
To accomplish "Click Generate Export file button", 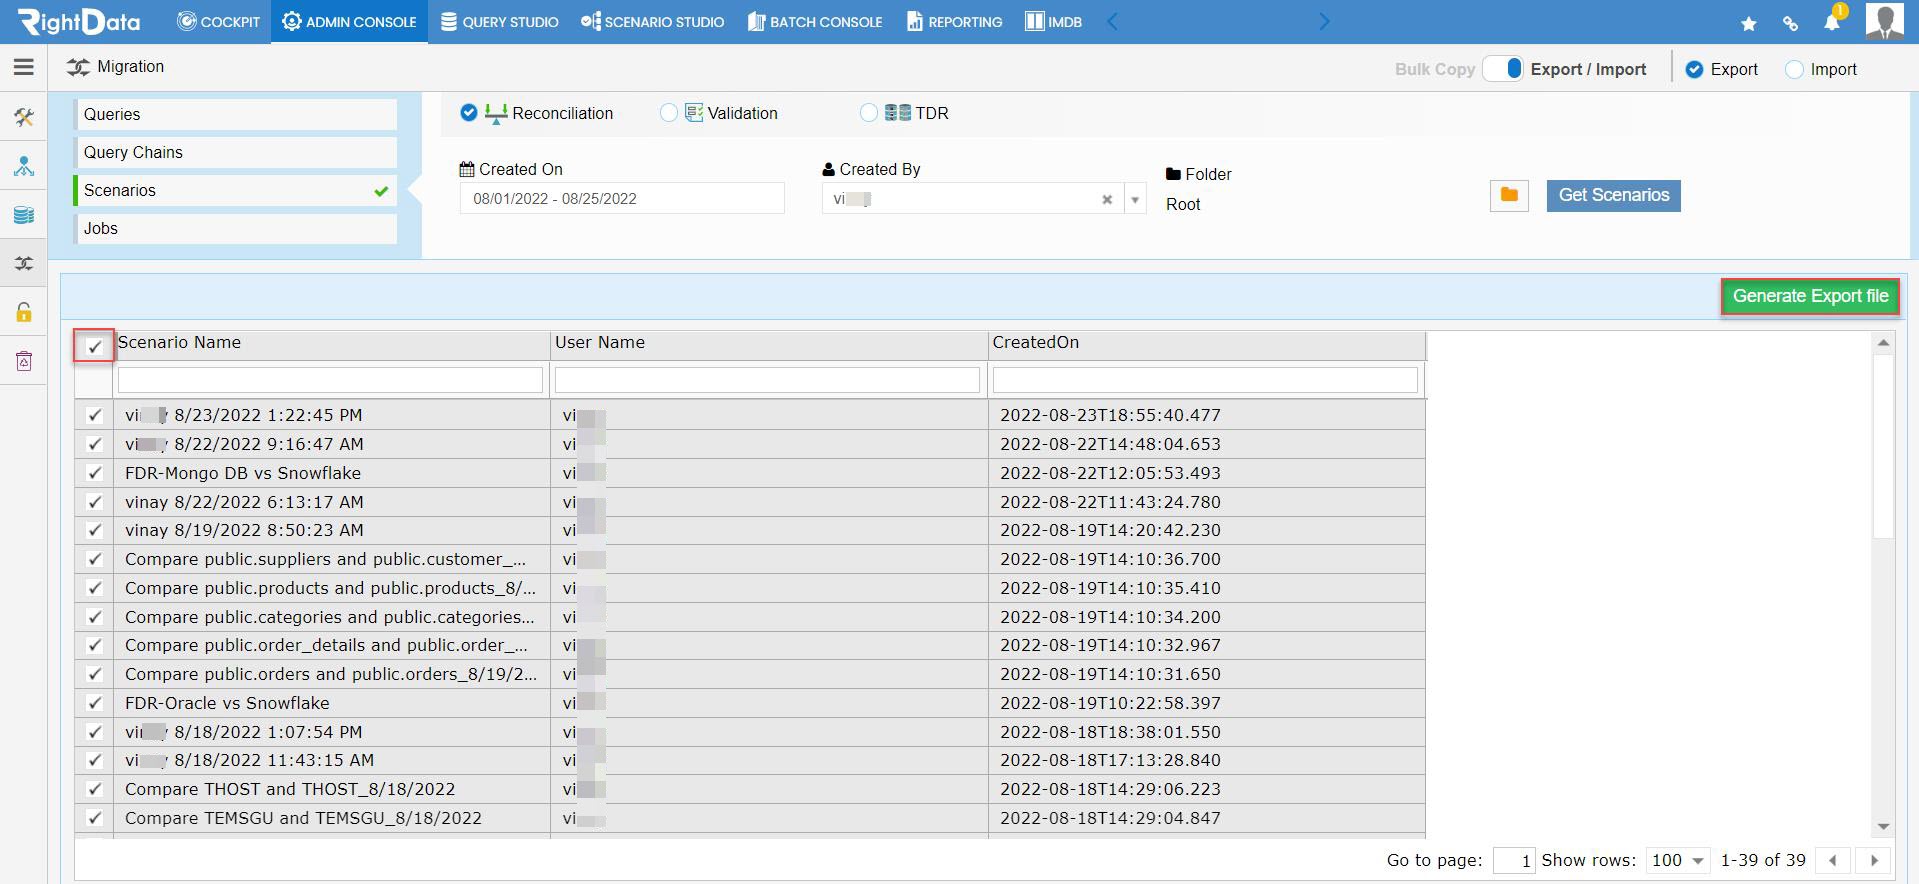I will [1810, 296].
